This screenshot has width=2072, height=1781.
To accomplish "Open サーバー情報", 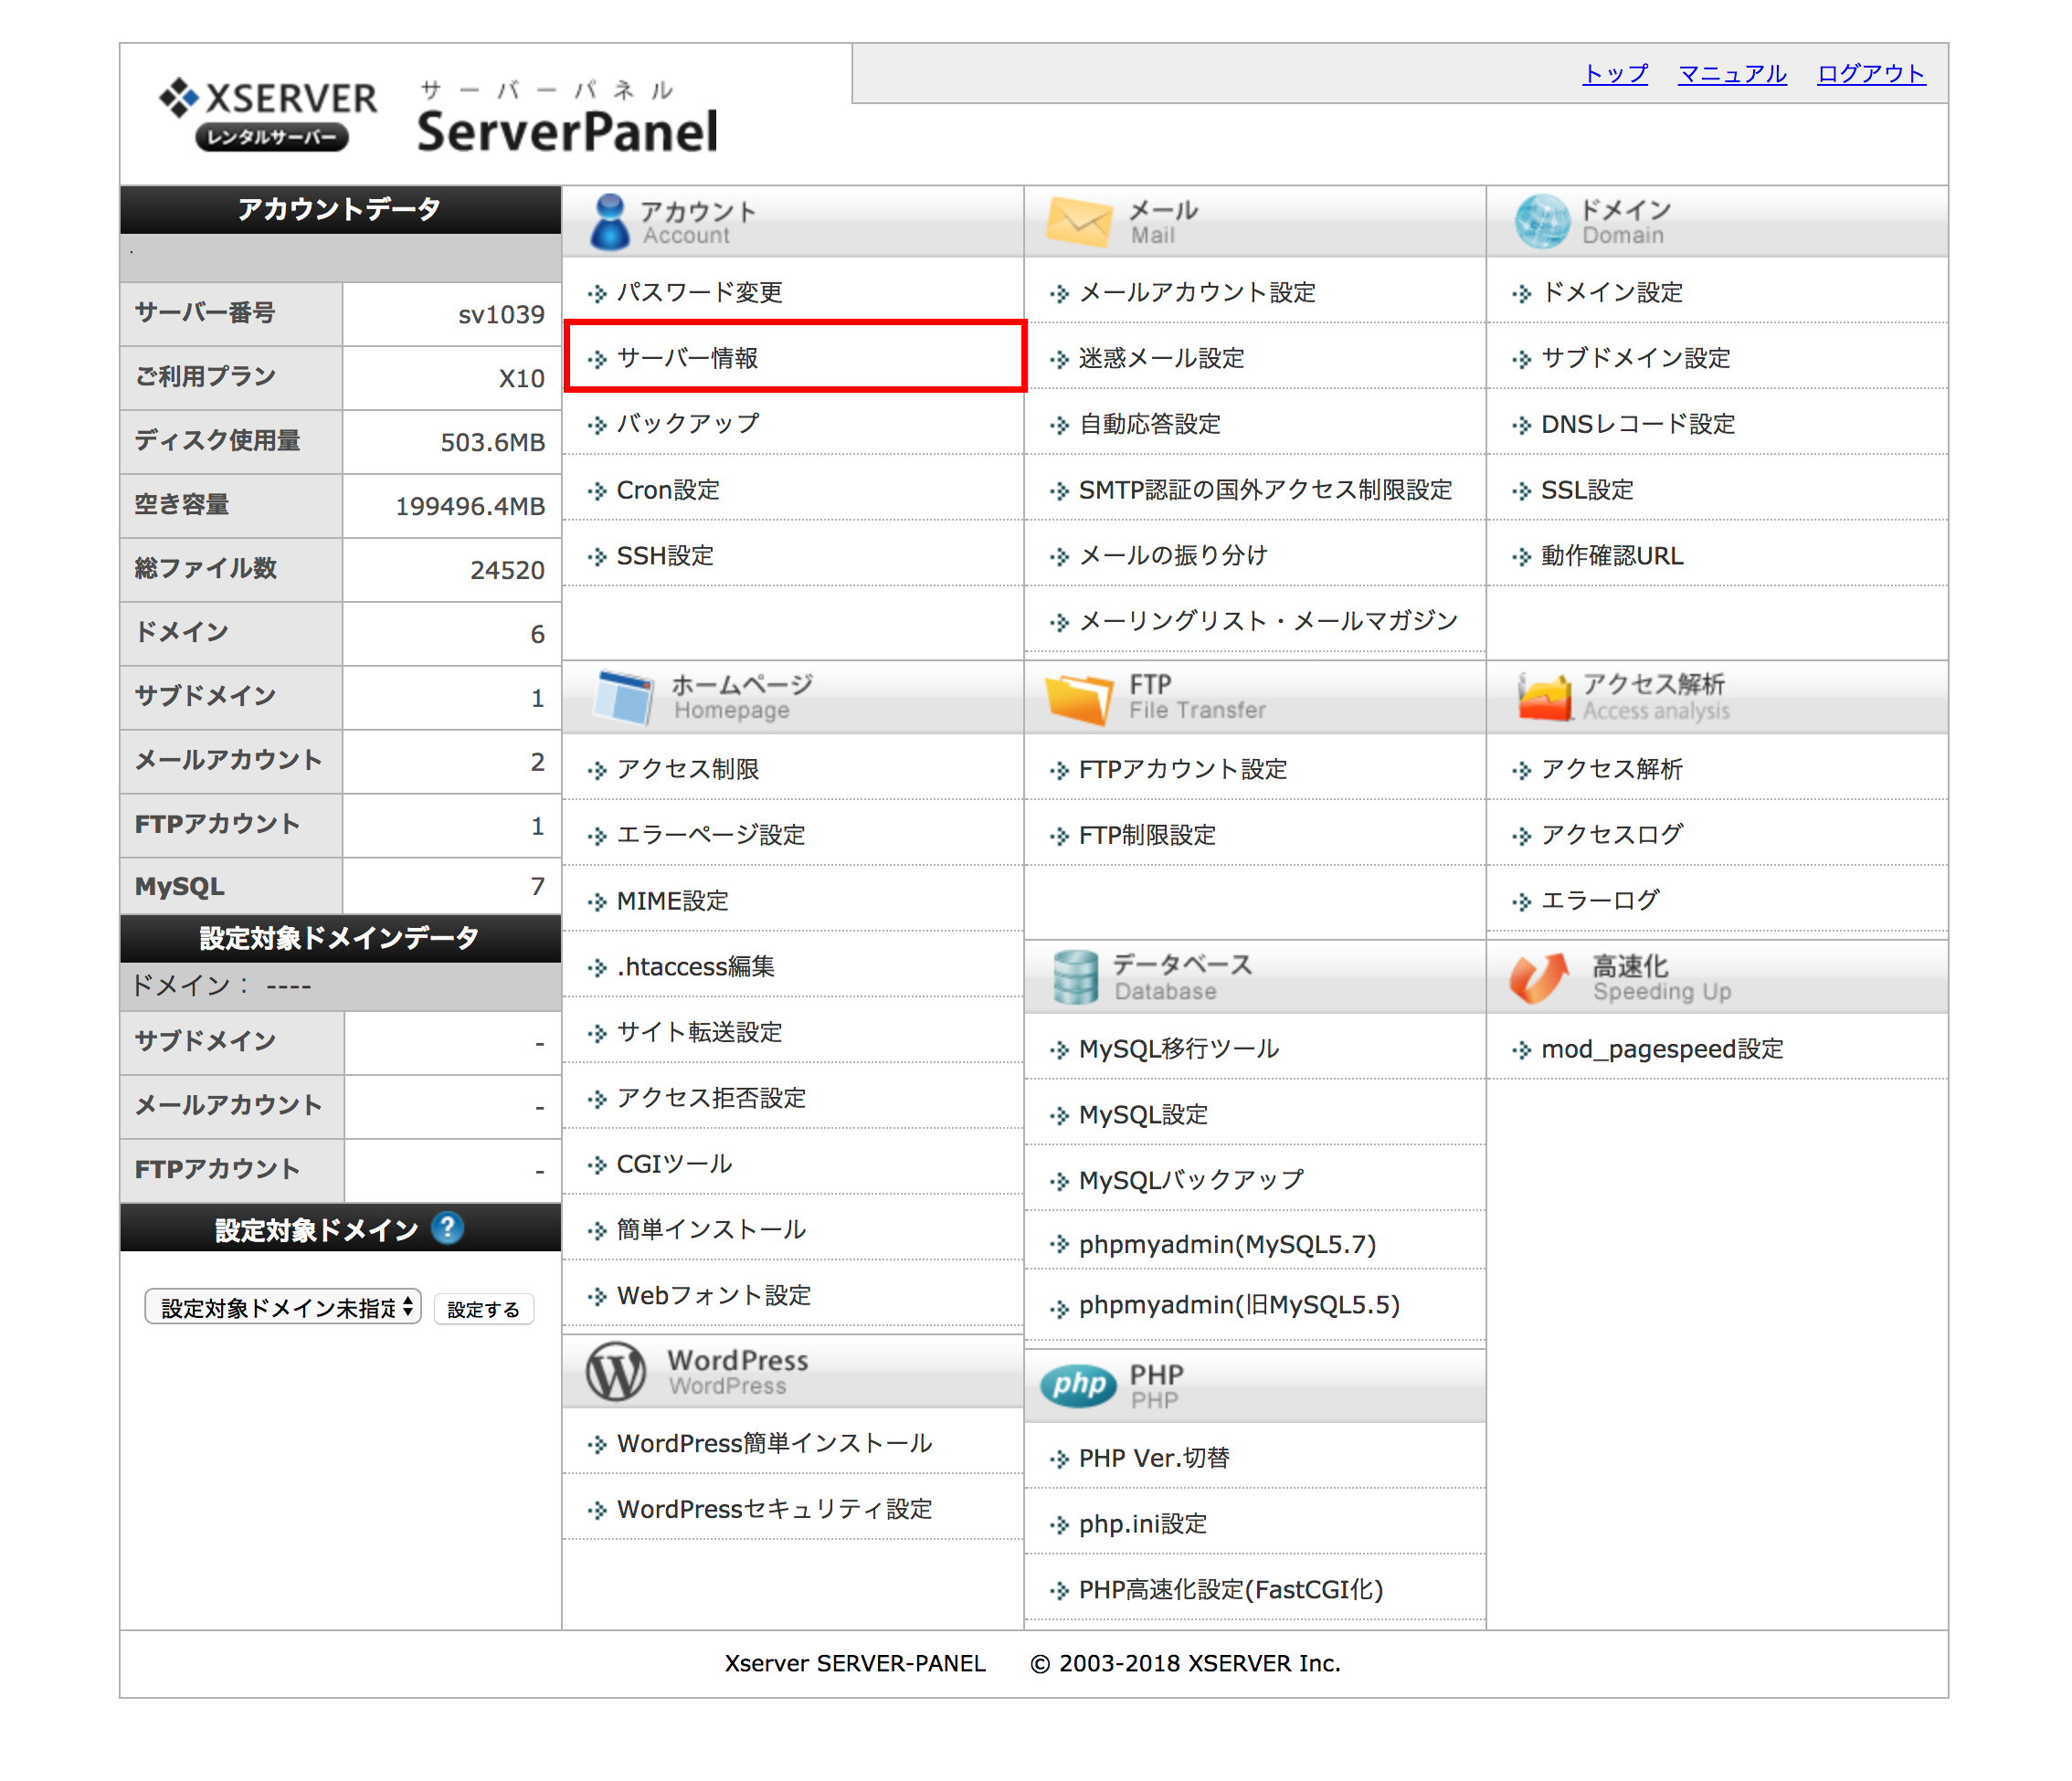I will pos(688,358).
